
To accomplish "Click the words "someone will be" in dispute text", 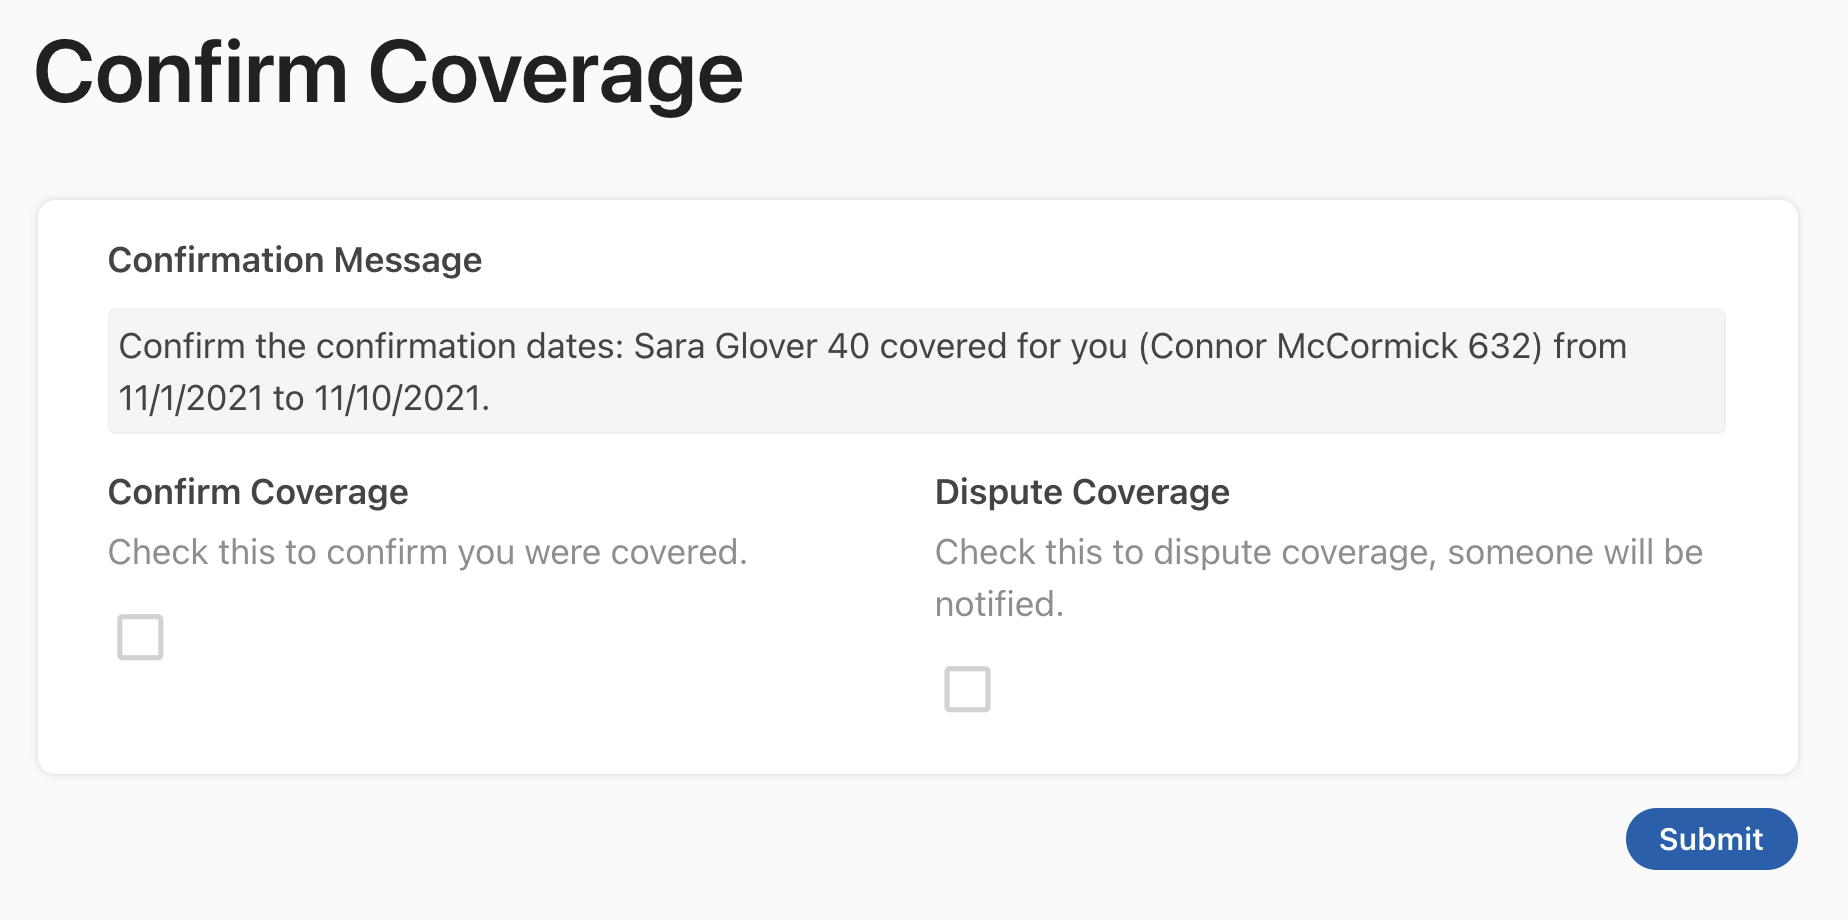I will coord(1575,552).
